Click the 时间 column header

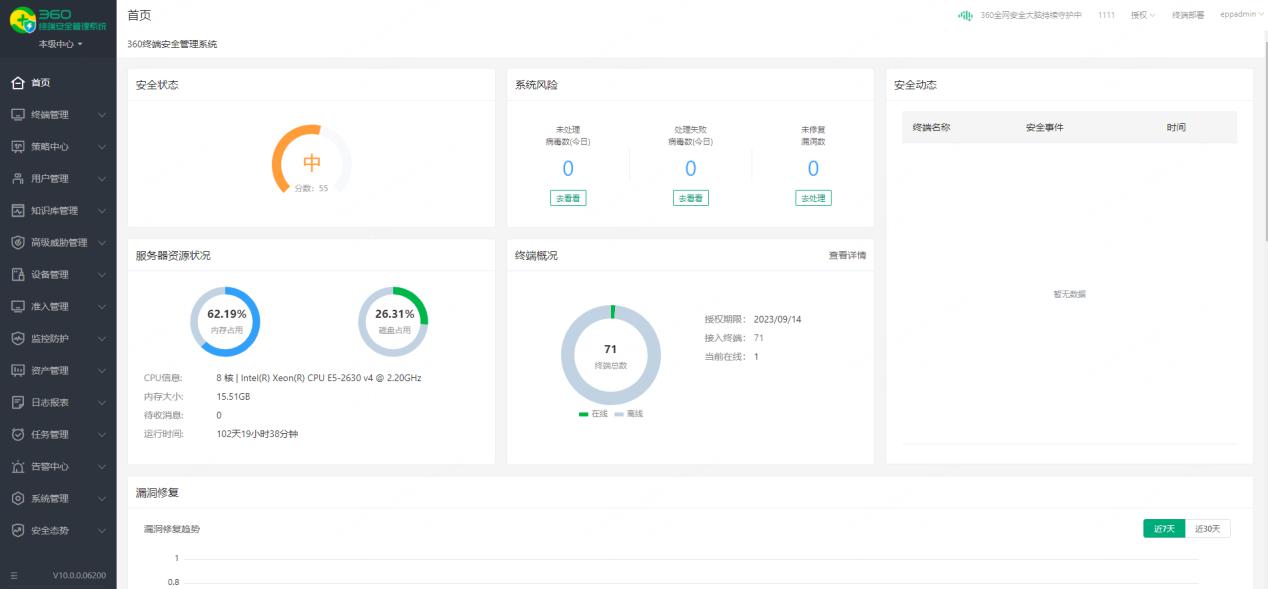pyautogui.click(x=1176, y=128)
